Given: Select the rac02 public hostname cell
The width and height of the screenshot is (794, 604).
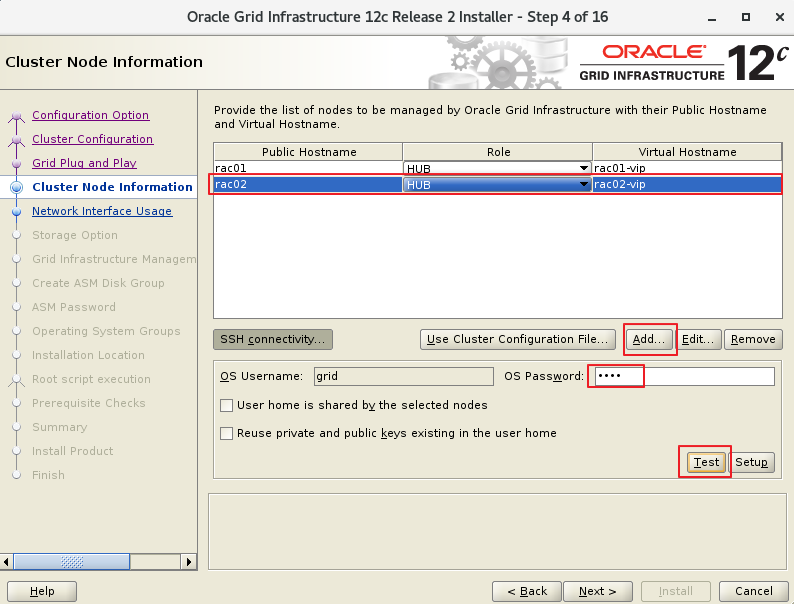Looking at the screenshot, I should 308,184.
